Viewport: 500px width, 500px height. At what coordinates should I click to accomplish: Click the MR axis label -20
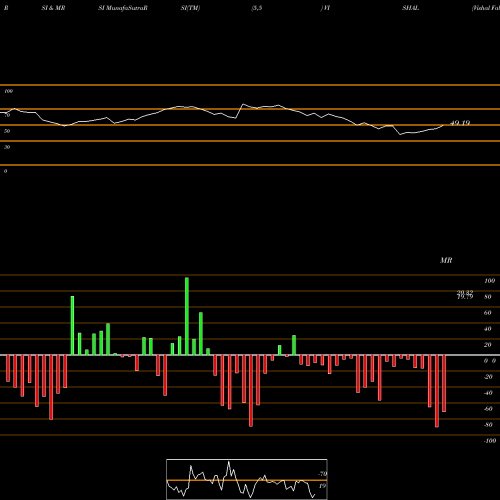click(488, 377)
